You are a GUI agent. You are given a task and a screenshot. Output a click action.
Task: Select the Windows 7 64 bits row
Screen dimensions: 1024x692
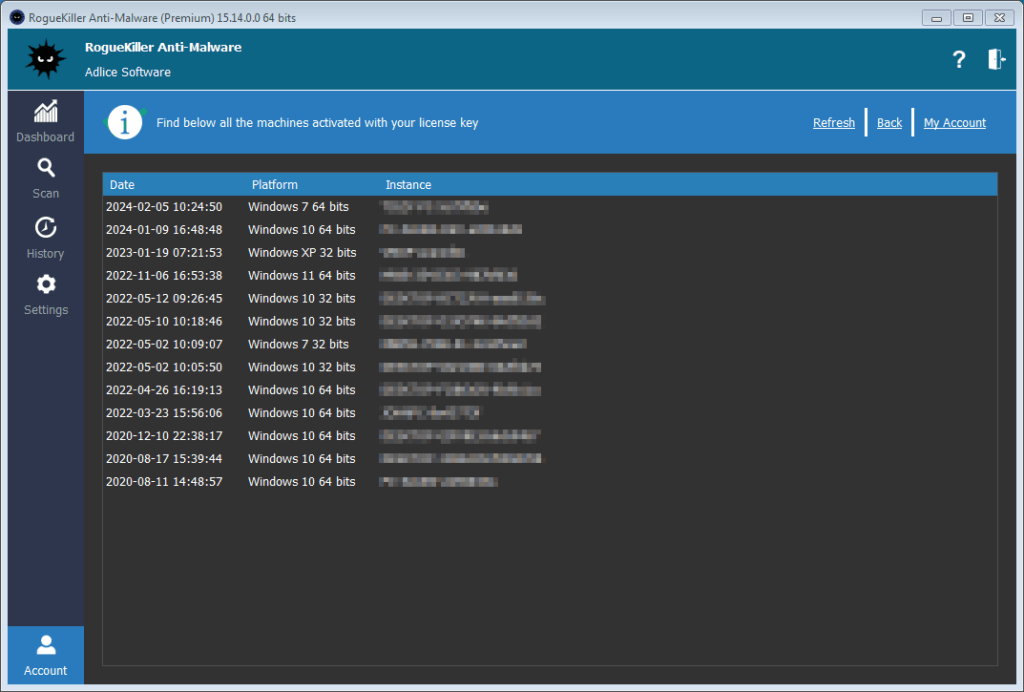click(298, 207)
